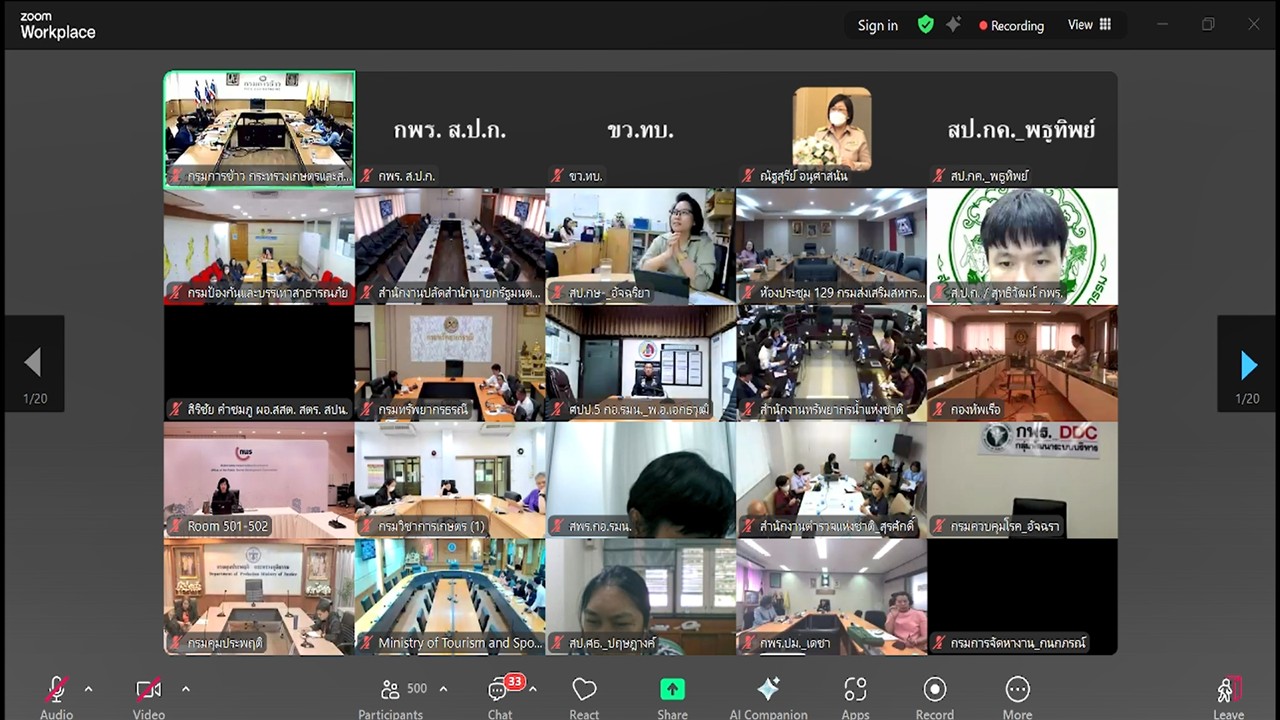This screenshot has height=720, width=1280.
Task: Click the Recording status indicator
Action: click(1011, 26)
